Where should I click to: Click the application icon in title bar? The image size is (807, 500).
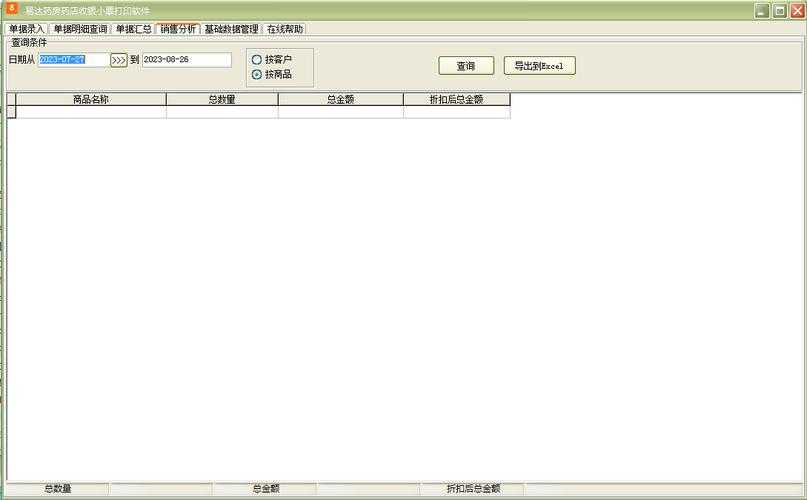(x=11, y=9)
